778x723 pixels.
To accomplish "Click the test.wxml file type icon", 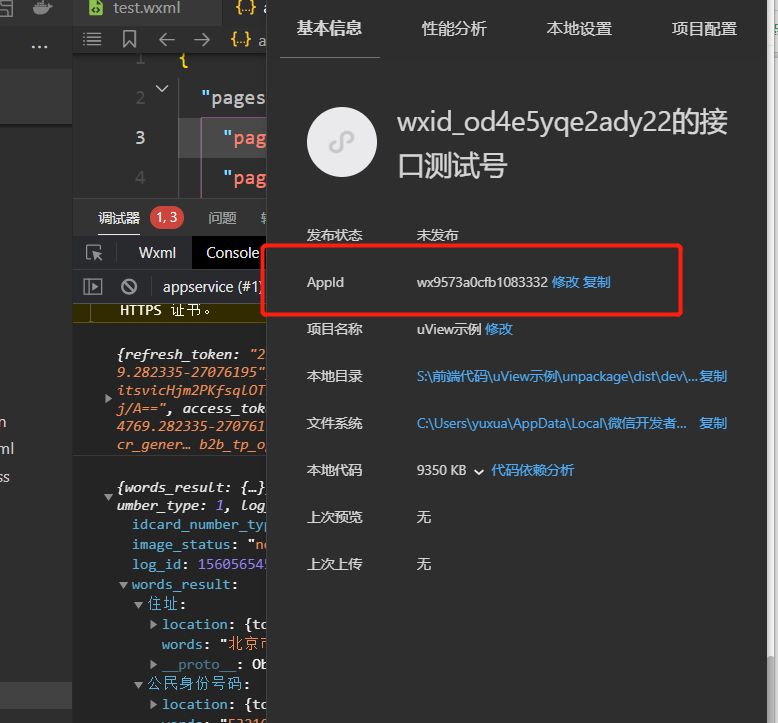I will tap(96, 7).
